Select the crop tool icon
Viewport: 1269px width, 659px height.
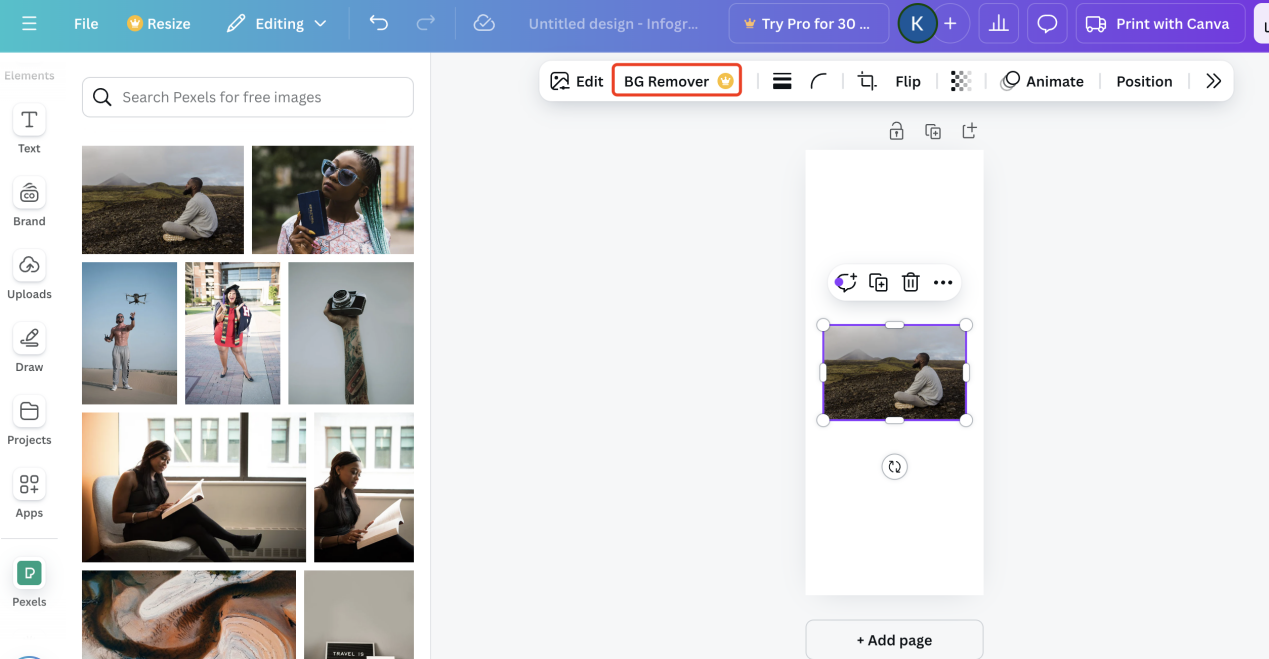click(x=867, y=82)
